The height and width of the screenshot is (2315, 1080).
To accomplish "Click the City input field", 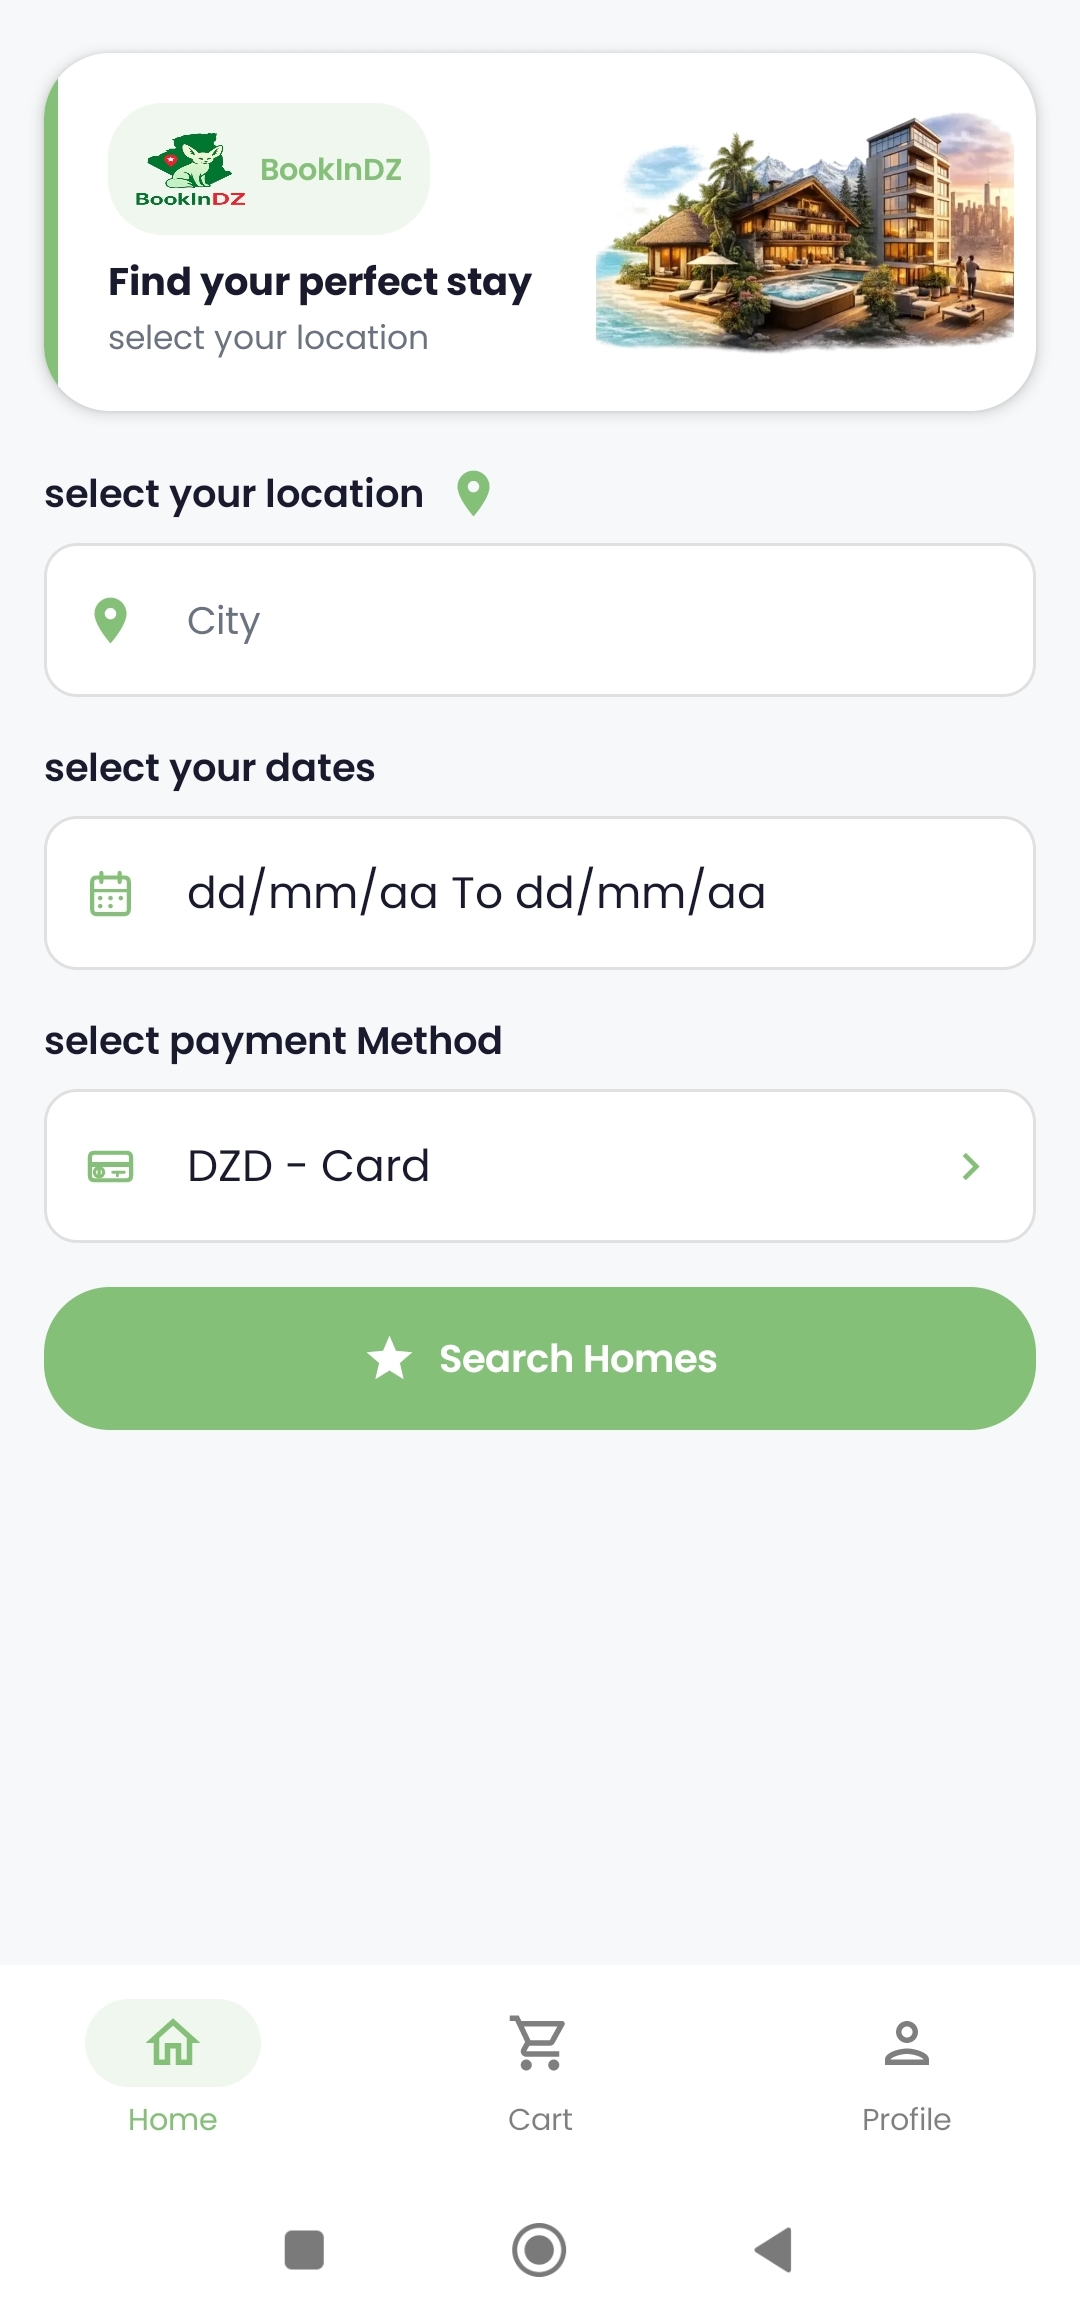I will (x=580, y=620).
